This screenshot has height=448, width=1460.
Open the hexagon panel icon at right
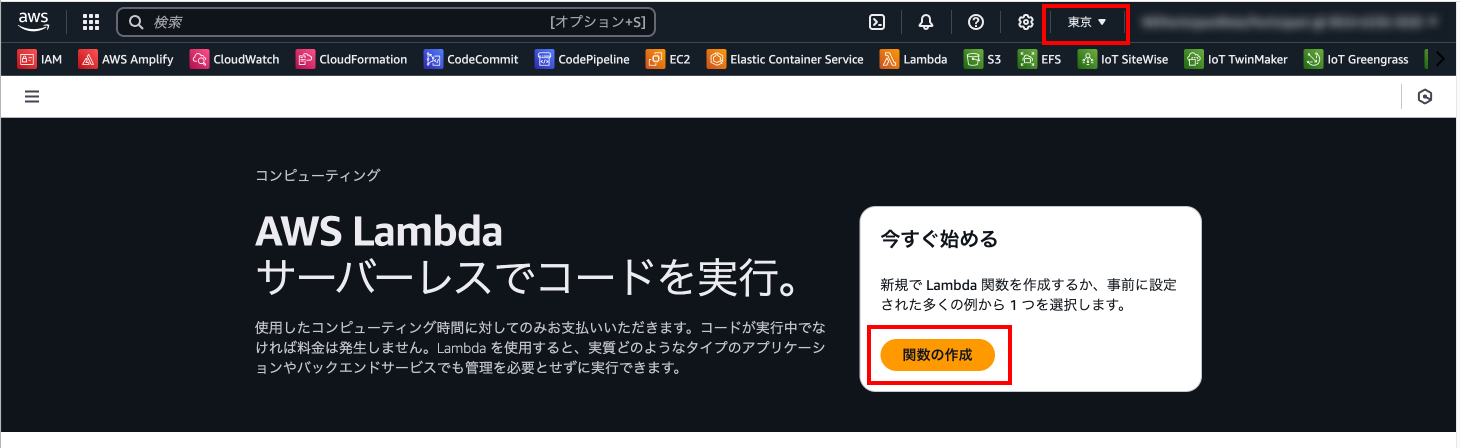(1425, 96)
